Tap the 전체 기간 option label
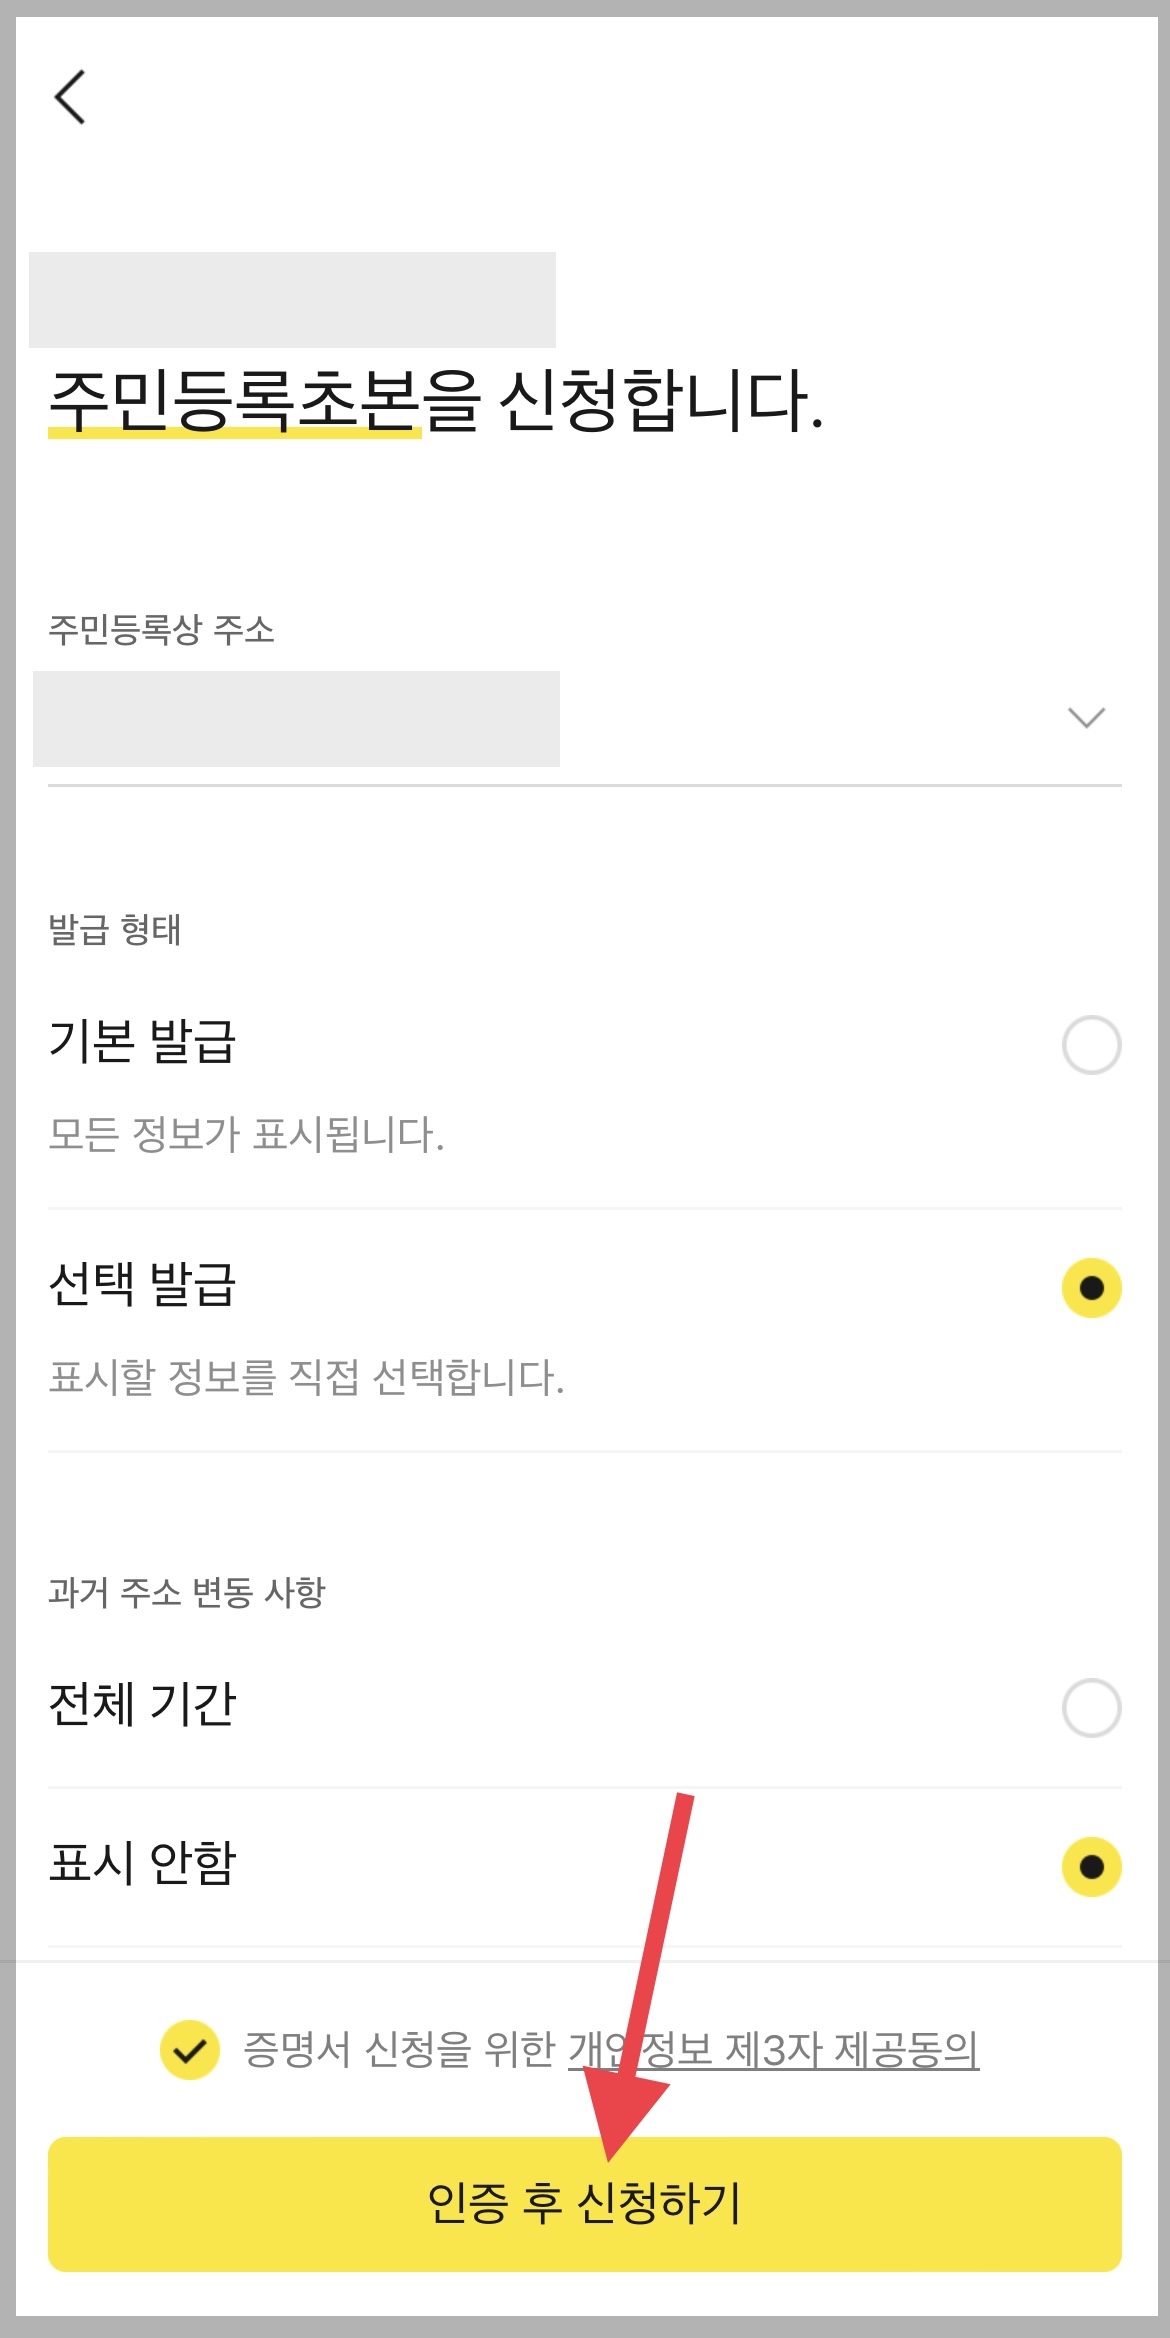1170x2338 pixels. pyautogui.click(x=142, y=1703)
